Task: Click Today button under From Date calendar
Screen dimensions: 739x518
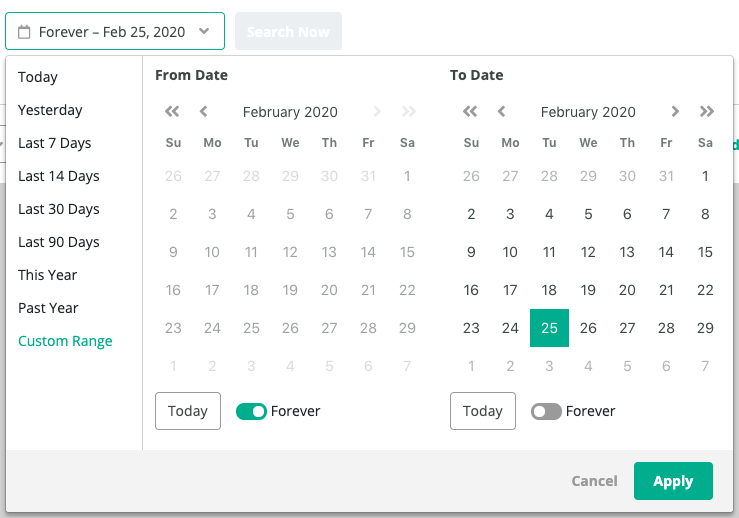Action: (x=188, y=411)
